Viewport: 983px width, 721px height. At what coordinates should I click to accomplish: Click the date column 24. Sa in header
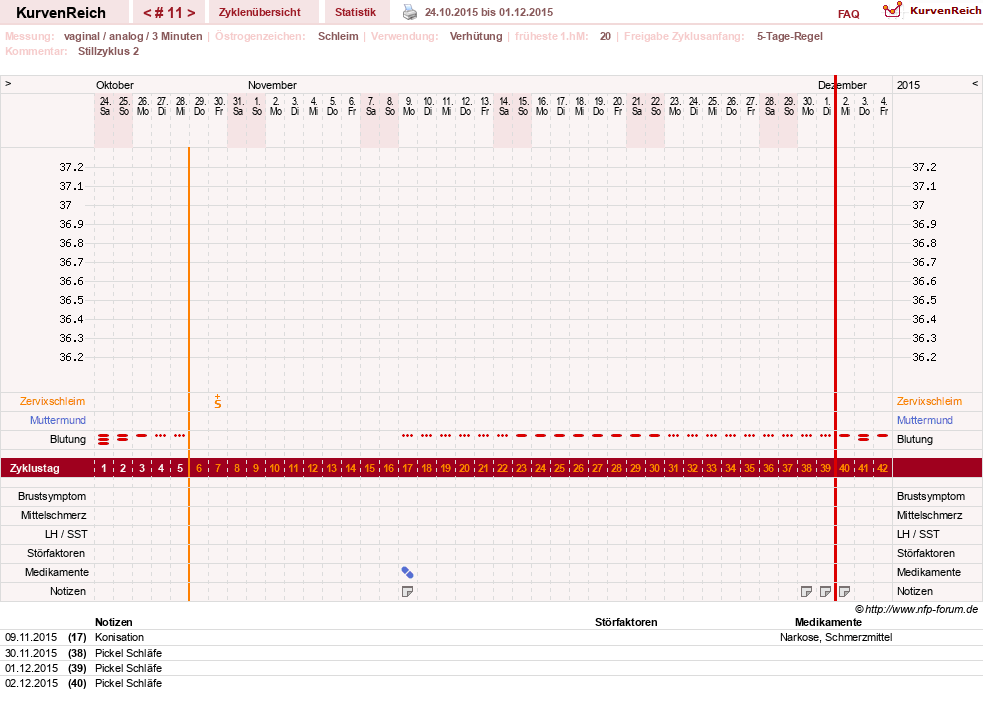(x=105, y=106)
